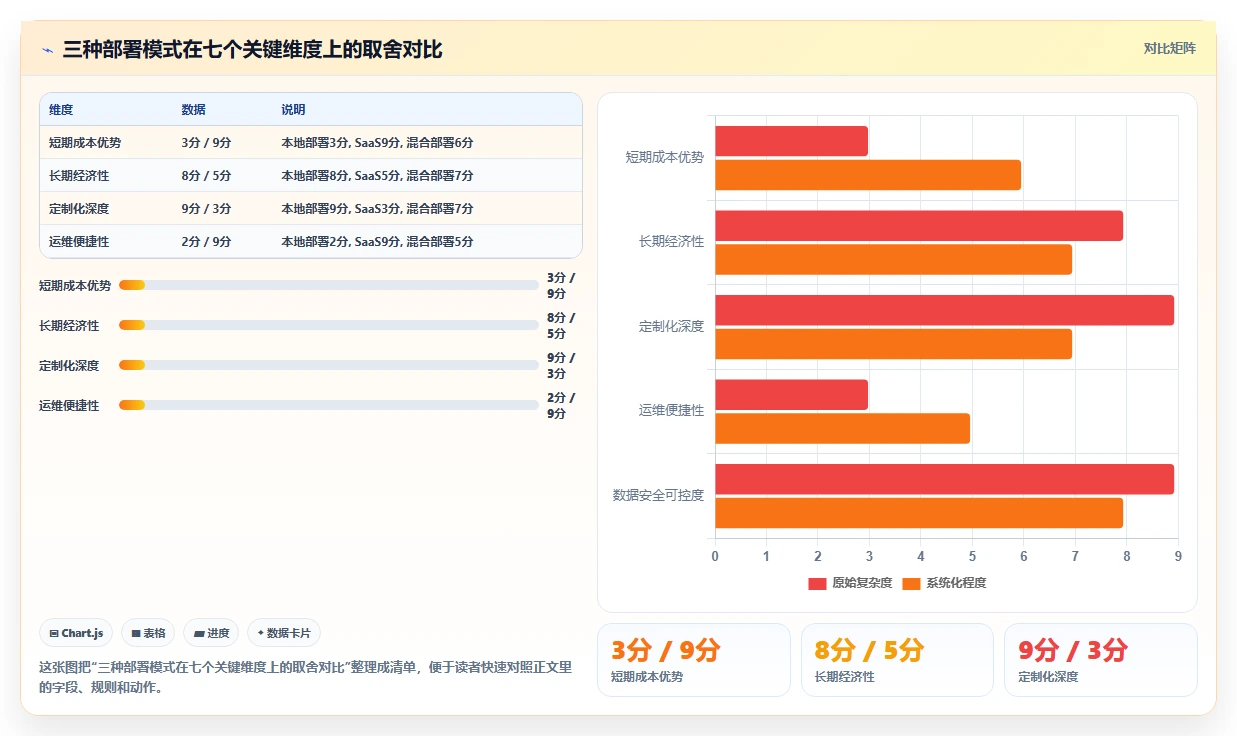Toggle 原始复杂度 legend red swatch
This screenshot has width=1237, height=736.
[818, 583]
